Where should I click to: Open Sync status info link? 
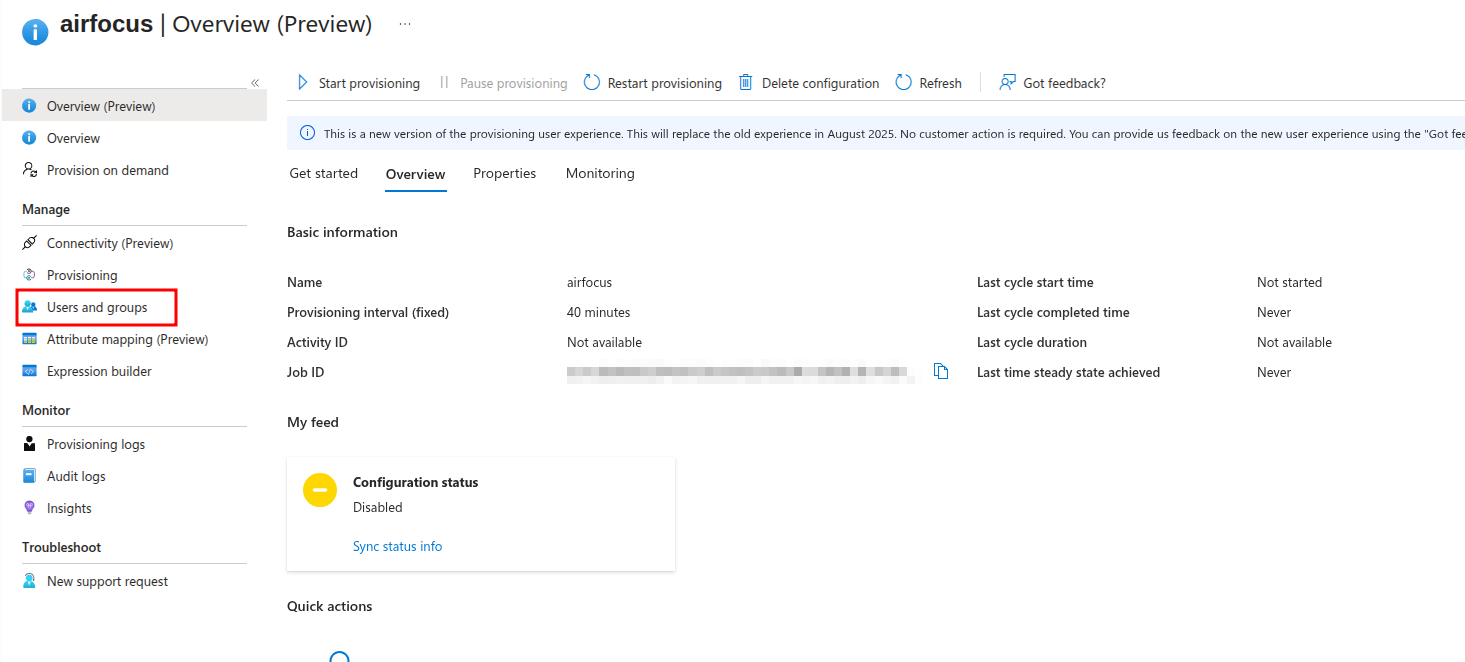(x=397, y=547)
